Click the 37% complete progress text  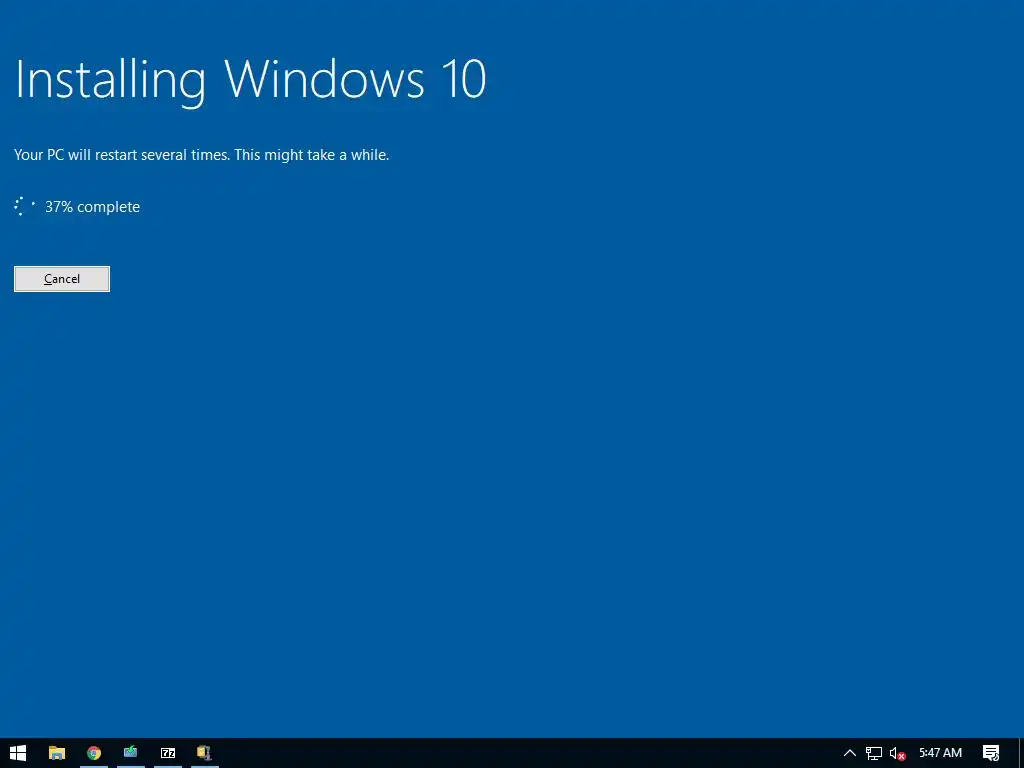coord(92,206)
